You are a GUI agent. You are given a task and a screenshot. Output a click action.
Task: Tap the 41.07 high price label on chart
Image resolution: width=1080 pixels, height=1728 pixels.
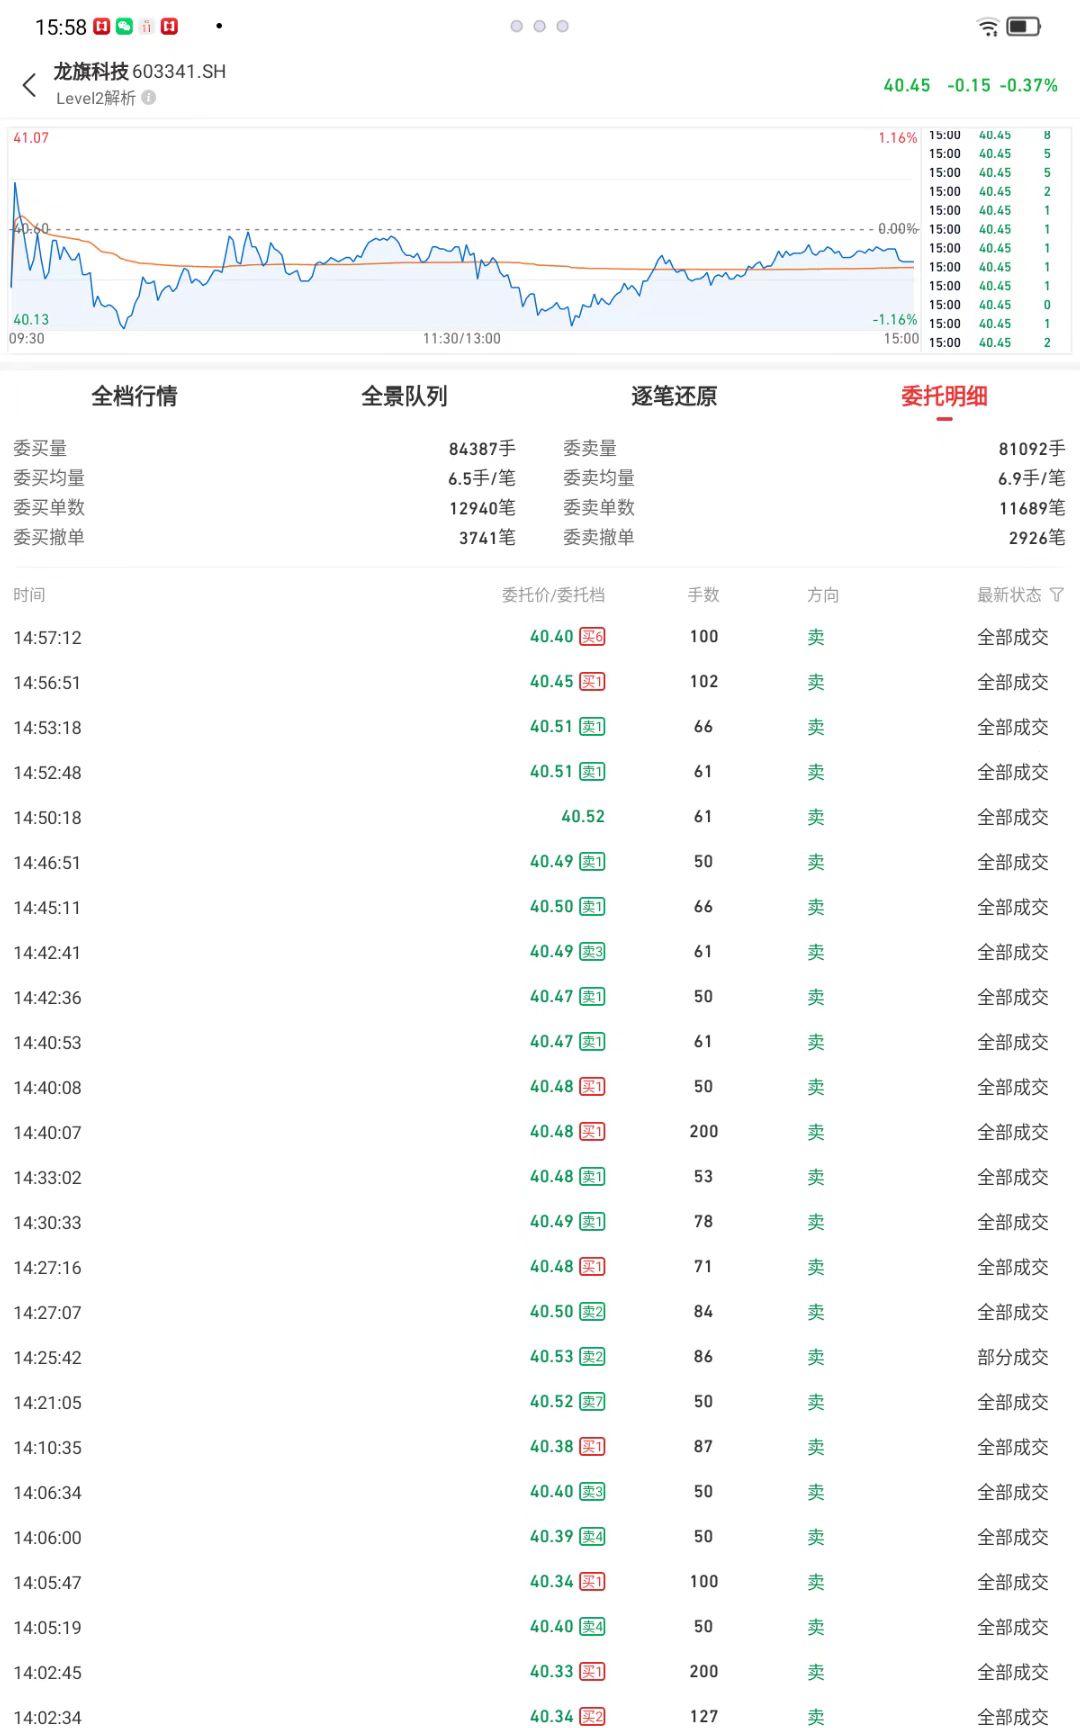(x=31, y=138)
